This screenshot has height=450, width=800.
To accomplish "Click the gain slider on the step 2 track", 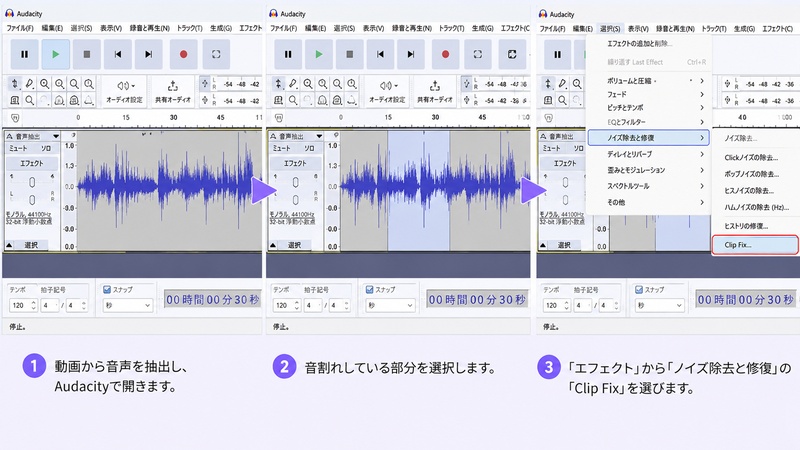I will [x=295, y=182].
